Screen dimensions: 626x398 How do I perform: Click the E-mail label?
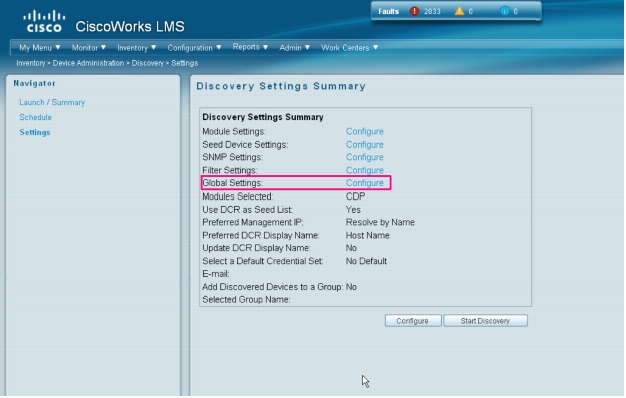coord(216,274)
